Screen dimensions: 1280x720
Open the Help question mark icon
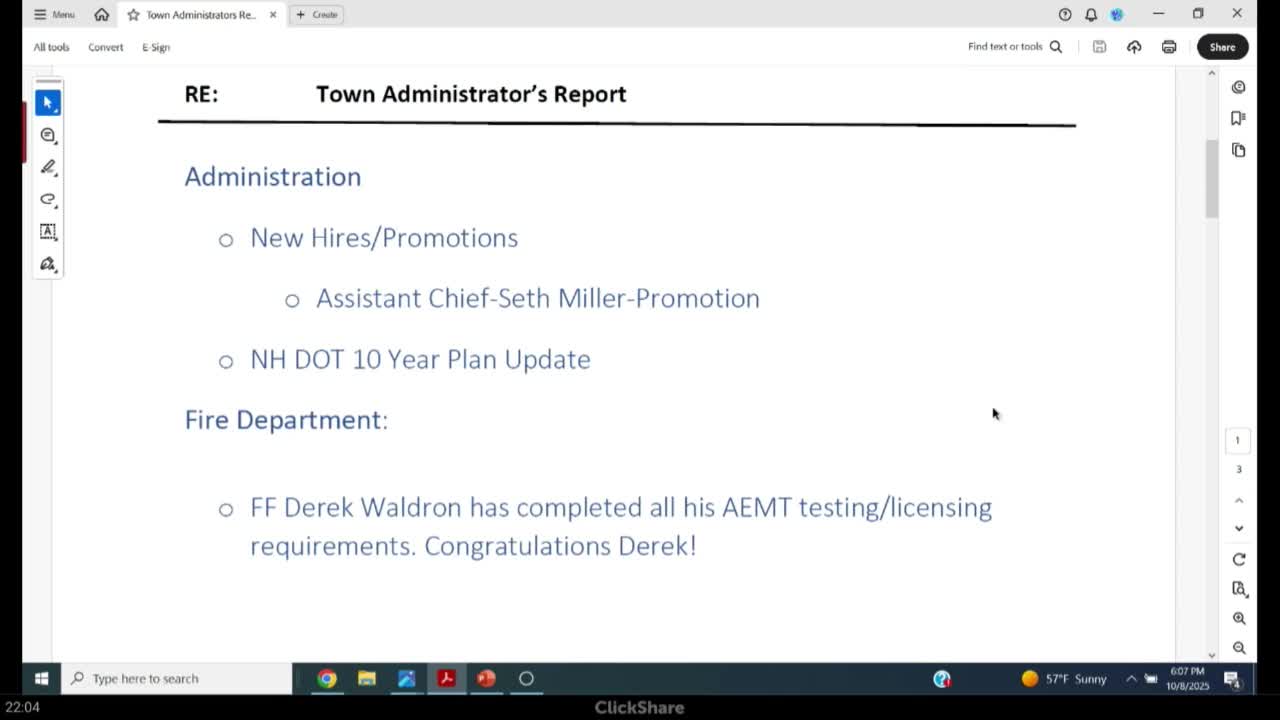(x=1065, y=14)
